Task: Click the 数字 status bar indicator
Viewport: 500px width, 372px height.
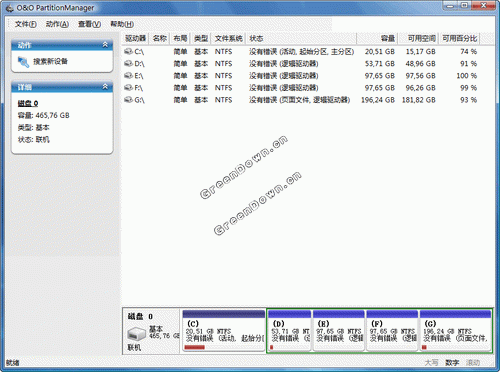Action: tap(452, 362)
